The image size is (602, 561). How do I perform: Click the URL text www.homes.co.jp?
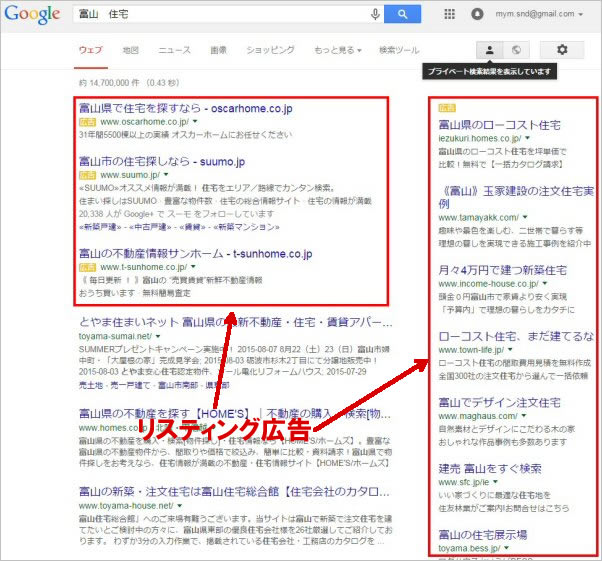tap(114, 427)
